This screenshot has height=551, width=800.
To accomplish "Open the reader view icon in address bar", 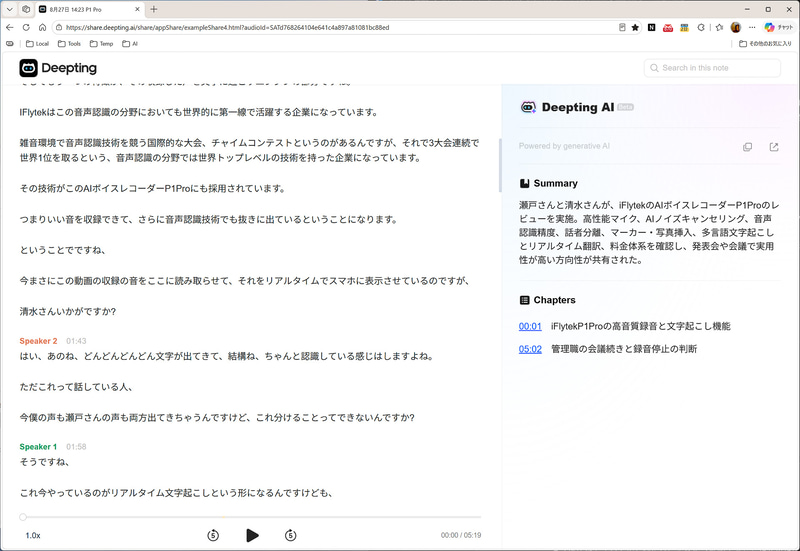I will (622, 28).
